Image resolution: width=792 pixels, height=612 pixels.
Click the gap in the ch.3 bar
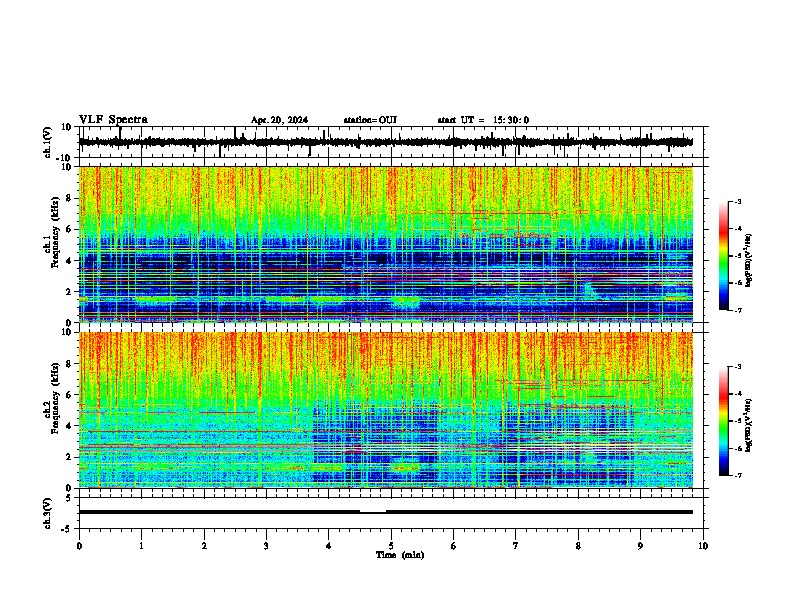pyautogui.click(x=373, y=512)
